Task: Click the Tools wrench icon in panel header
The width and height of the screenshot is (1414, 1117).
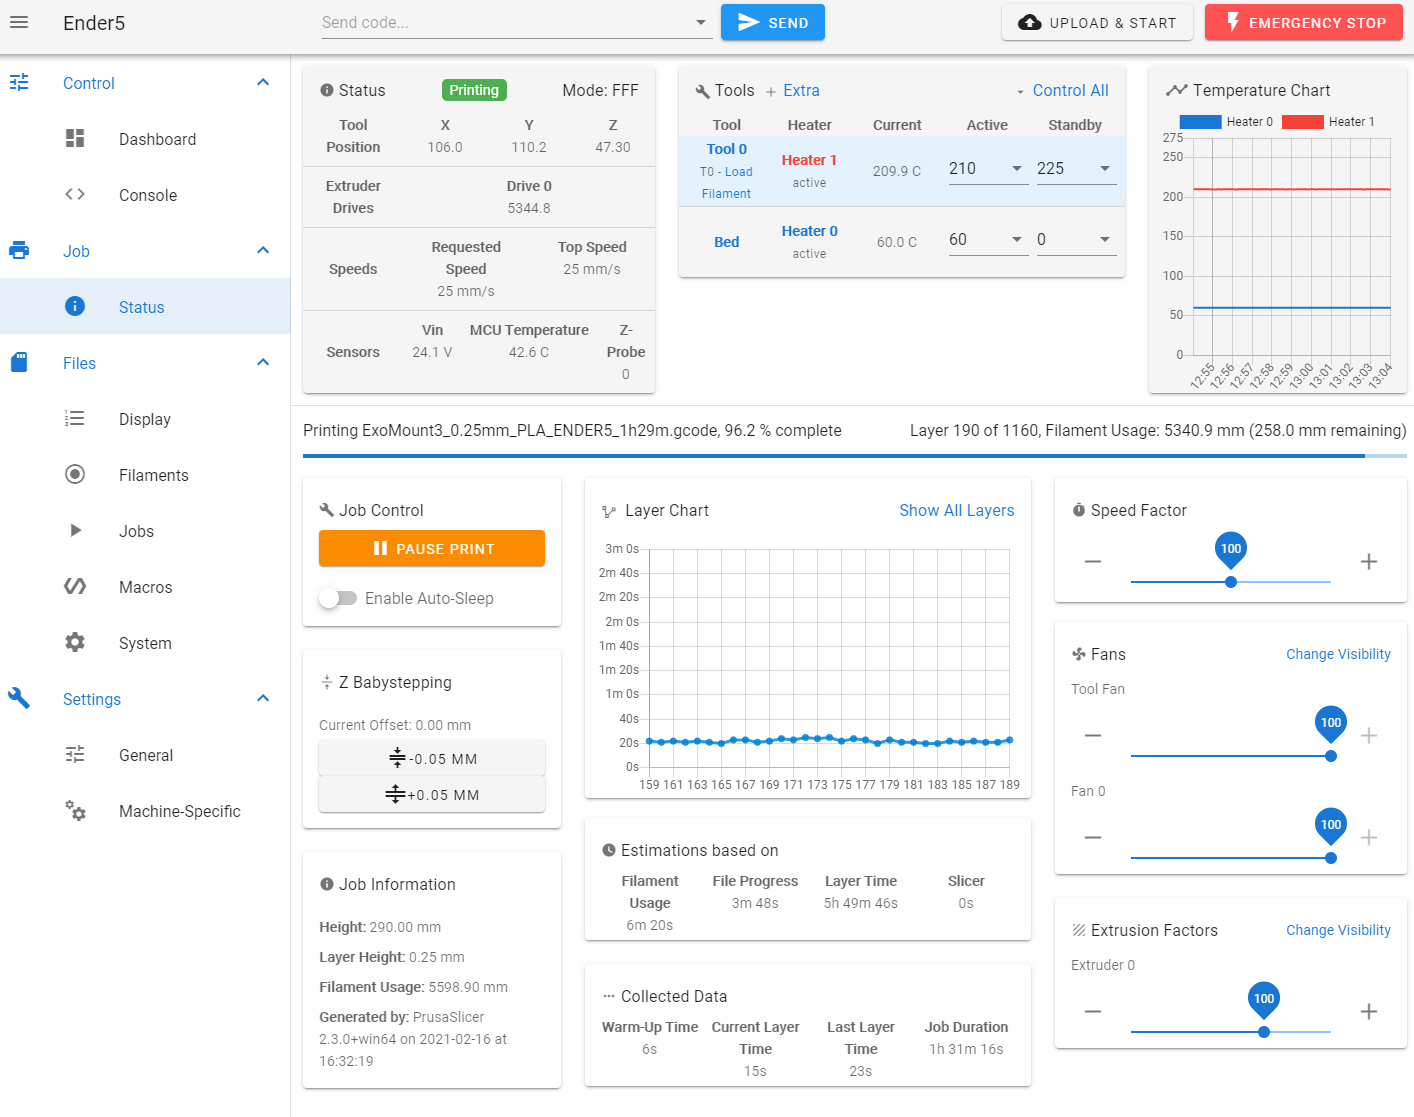Action: (x=702, y=91)
